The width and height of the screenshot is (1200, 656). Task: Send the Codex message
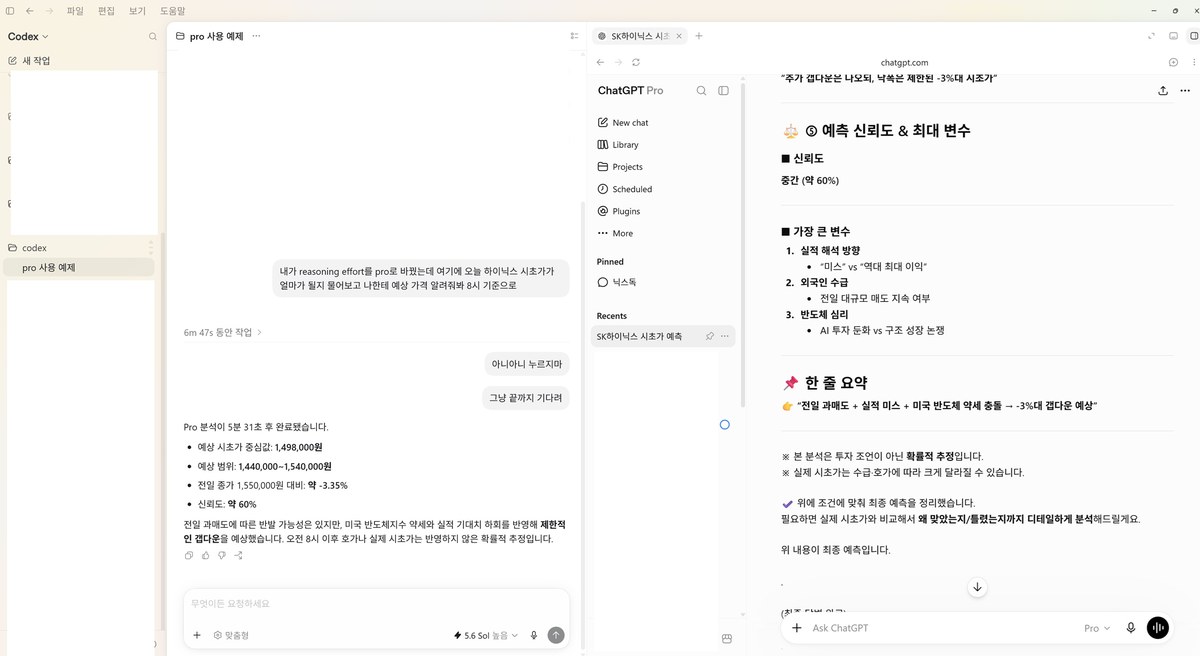pos(556,635)
